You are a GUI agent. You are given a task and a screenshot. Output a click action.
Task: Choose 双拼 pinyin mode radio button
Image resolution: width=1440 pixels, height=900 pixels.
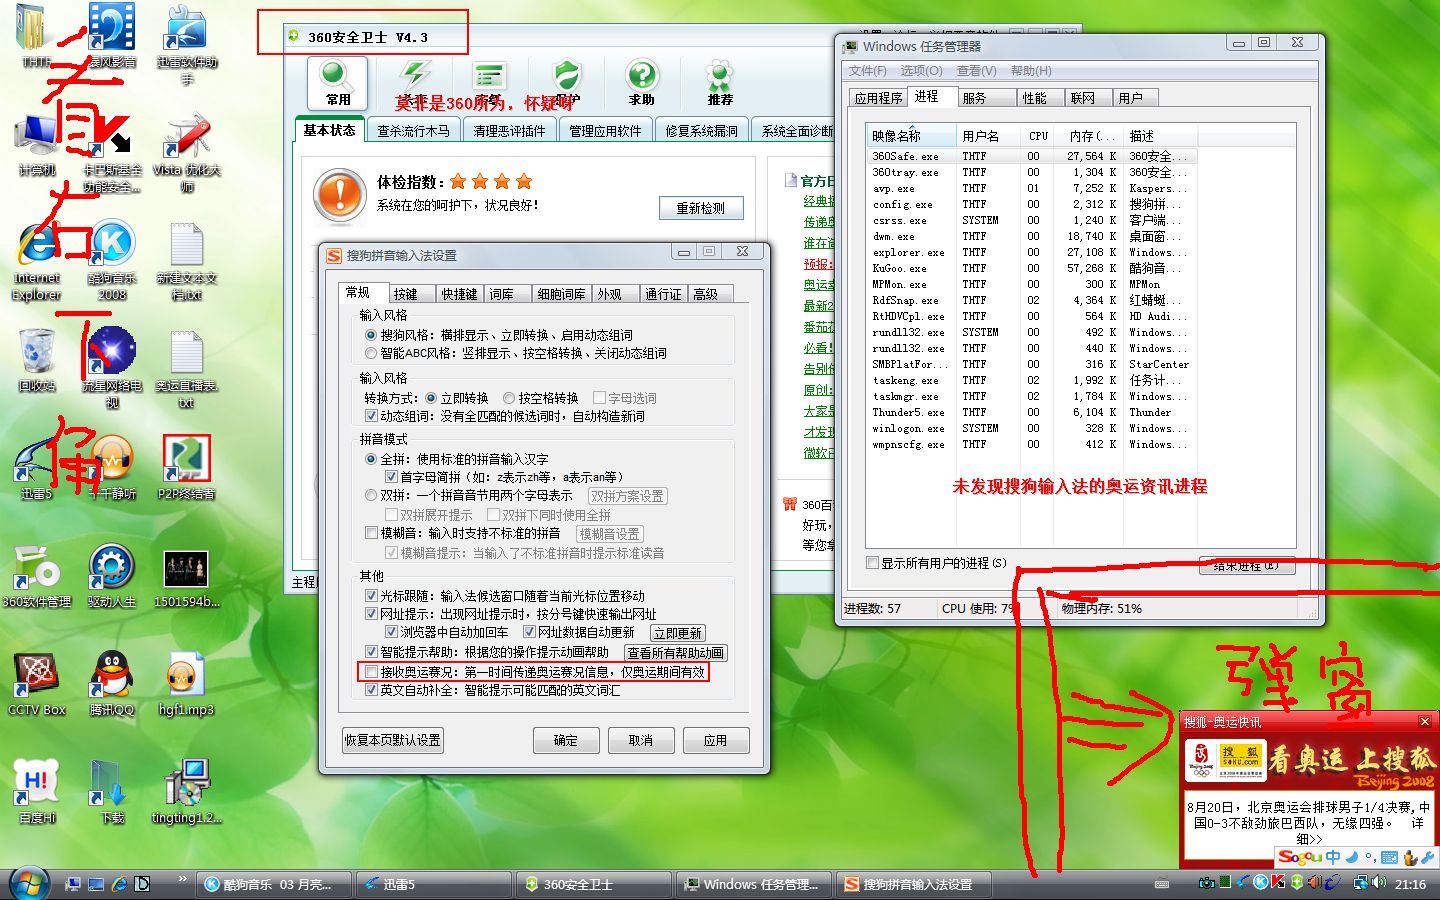pos(371,496)
